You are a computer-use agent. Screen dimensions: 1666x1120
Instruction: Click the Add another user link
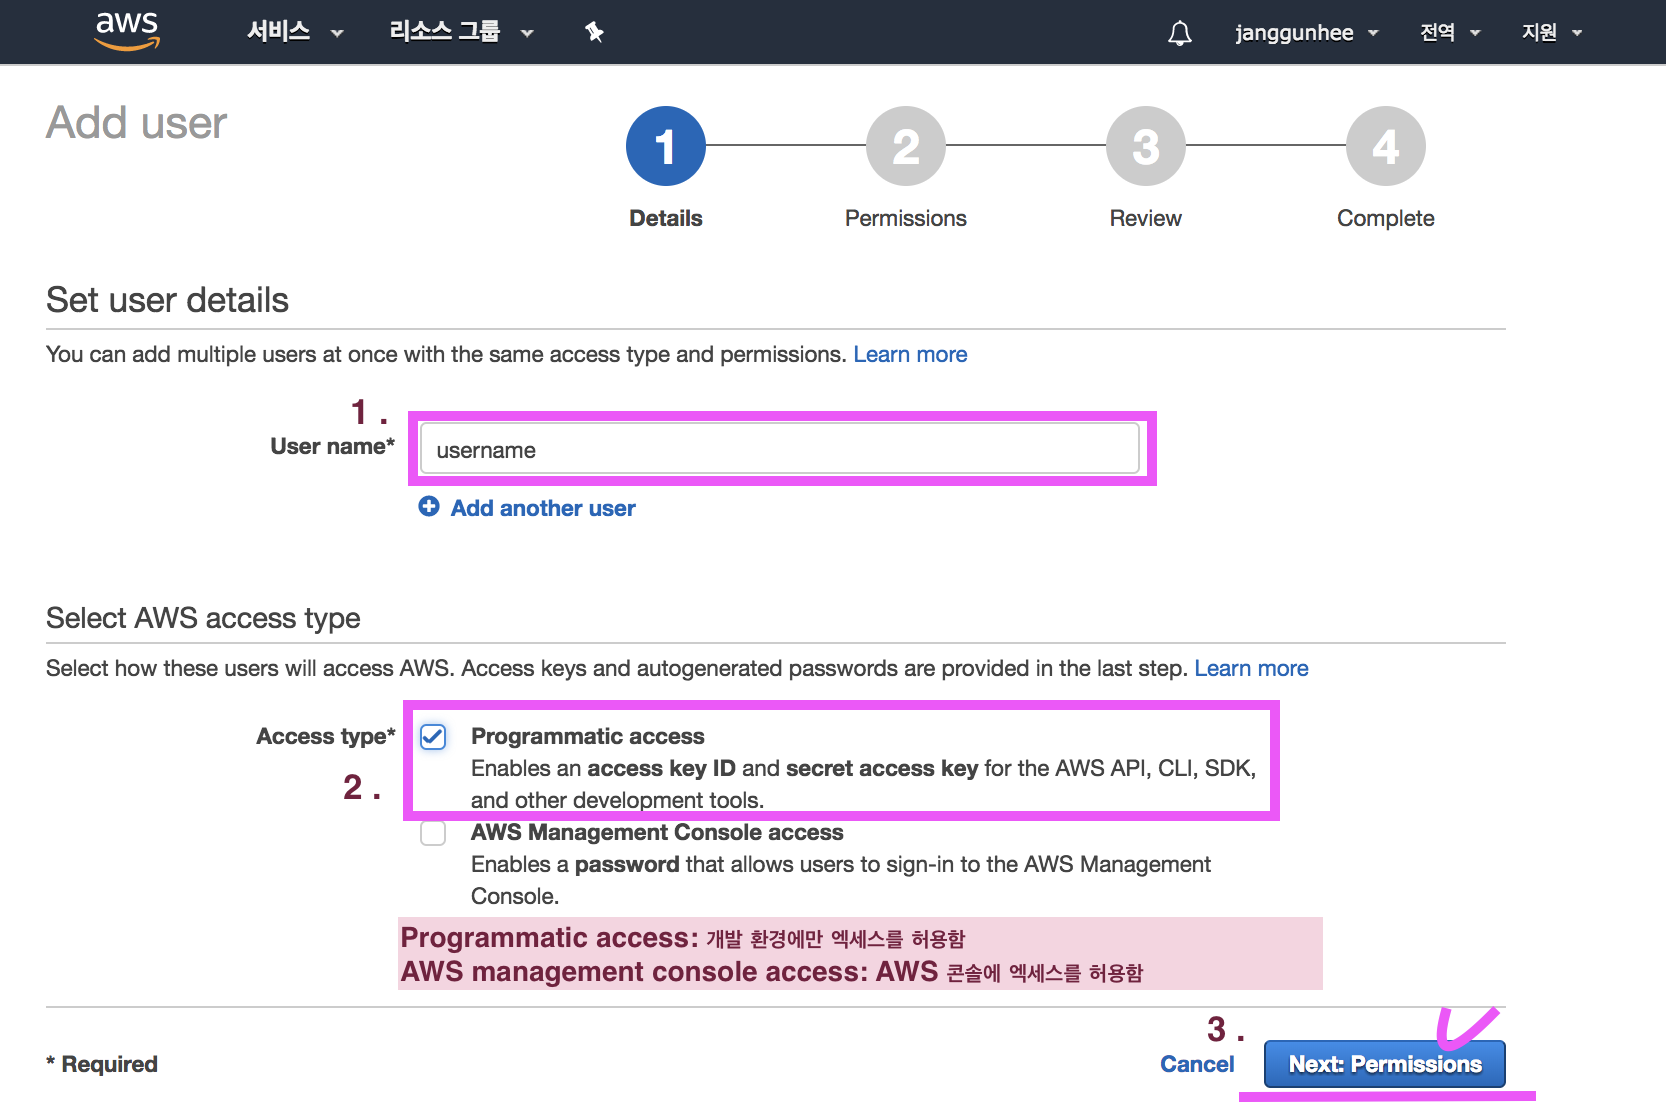[x=543, y=508]
